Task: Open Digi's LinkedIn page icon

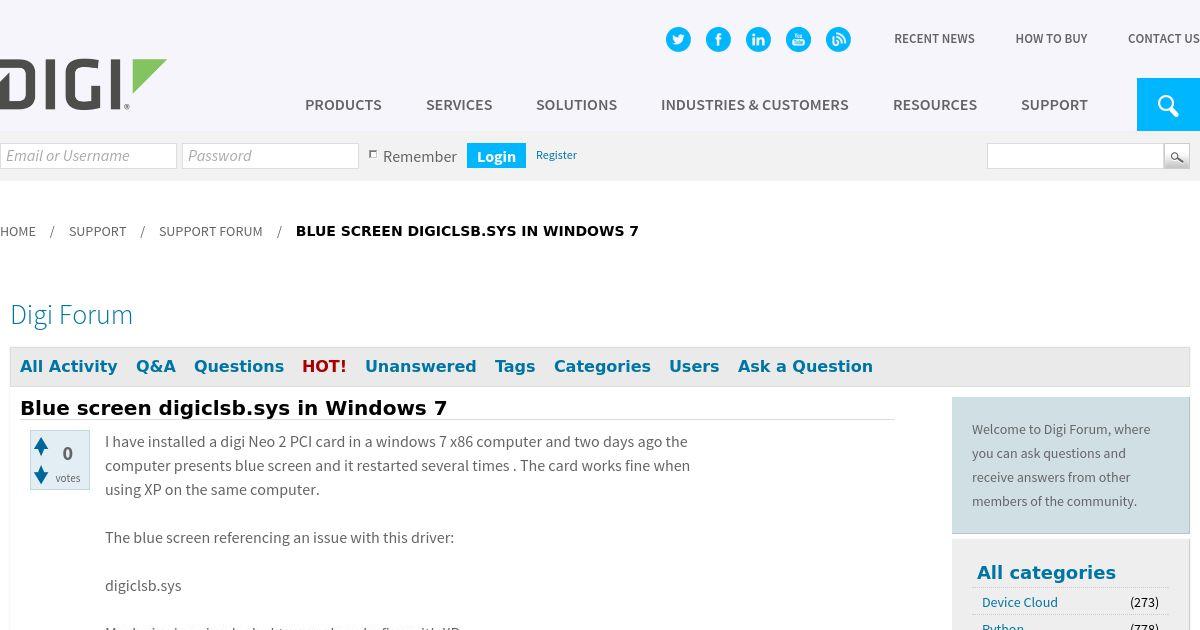Action: pyautogui.click(x=758, y=39)
